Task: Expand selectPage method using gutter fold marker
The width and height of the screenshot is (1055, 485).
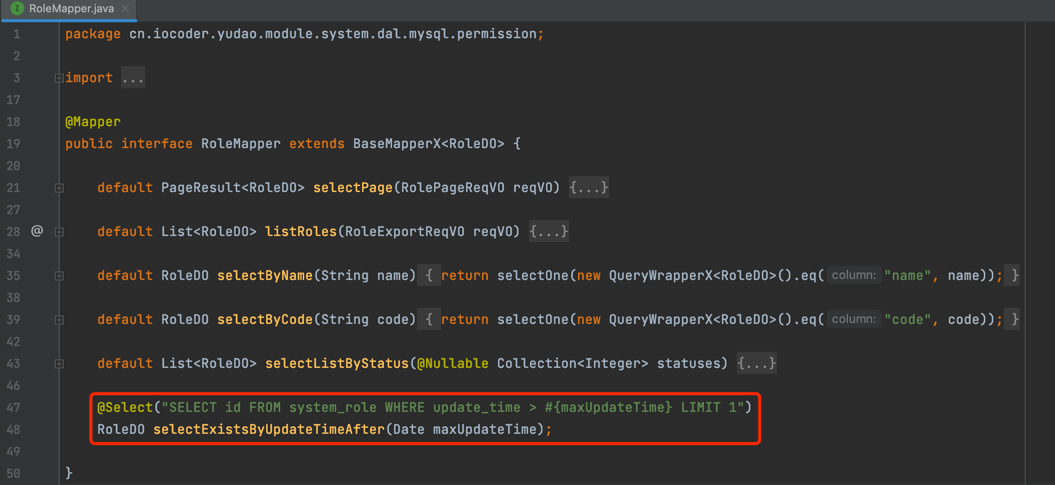Action: coord(59,188)
